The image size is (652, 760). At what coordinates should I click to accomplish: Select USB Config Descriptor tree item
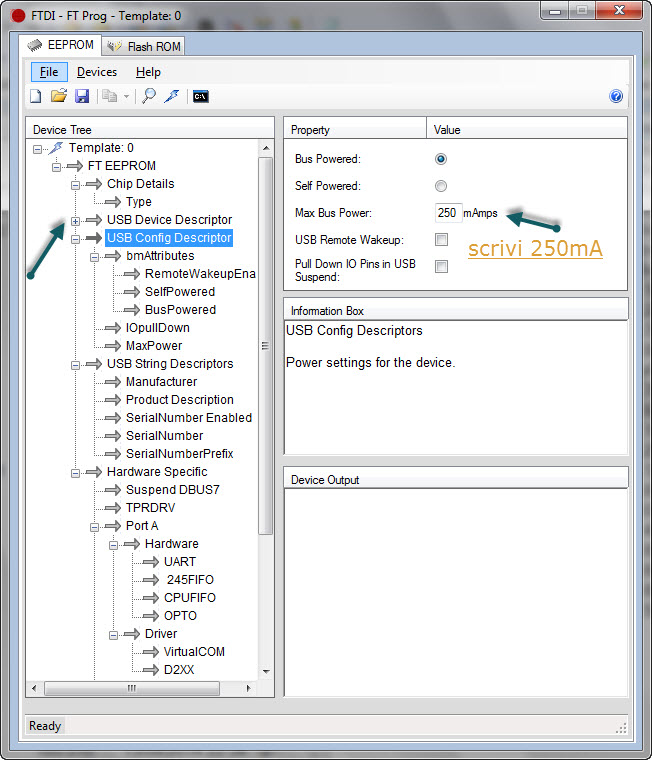169,238
